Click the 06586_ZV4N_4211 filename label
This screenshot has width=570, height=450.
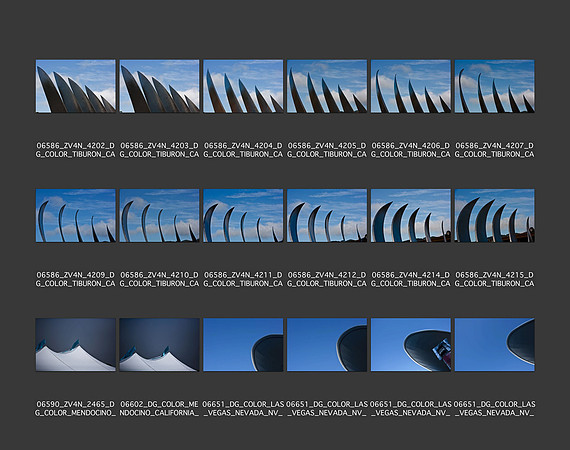243,279
